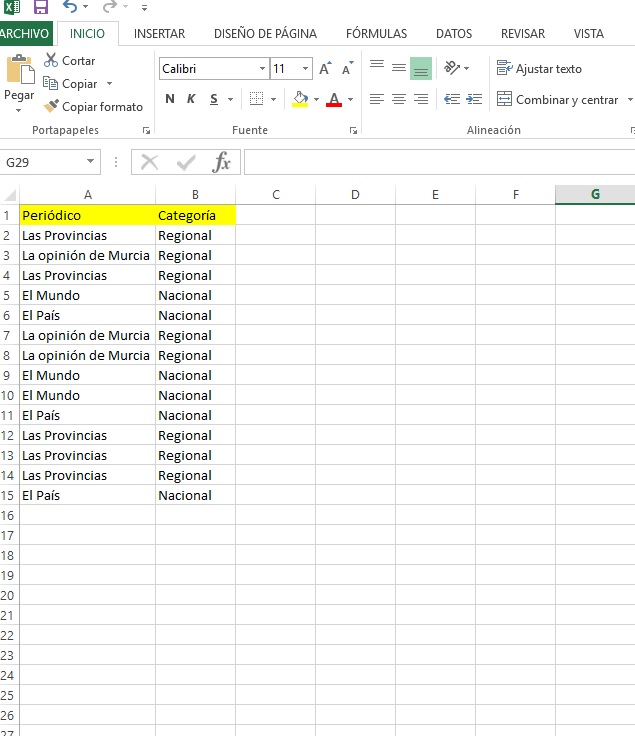Increase font size with large A
635x736 pixels.
pyautogui.click(x=325, y=69)
